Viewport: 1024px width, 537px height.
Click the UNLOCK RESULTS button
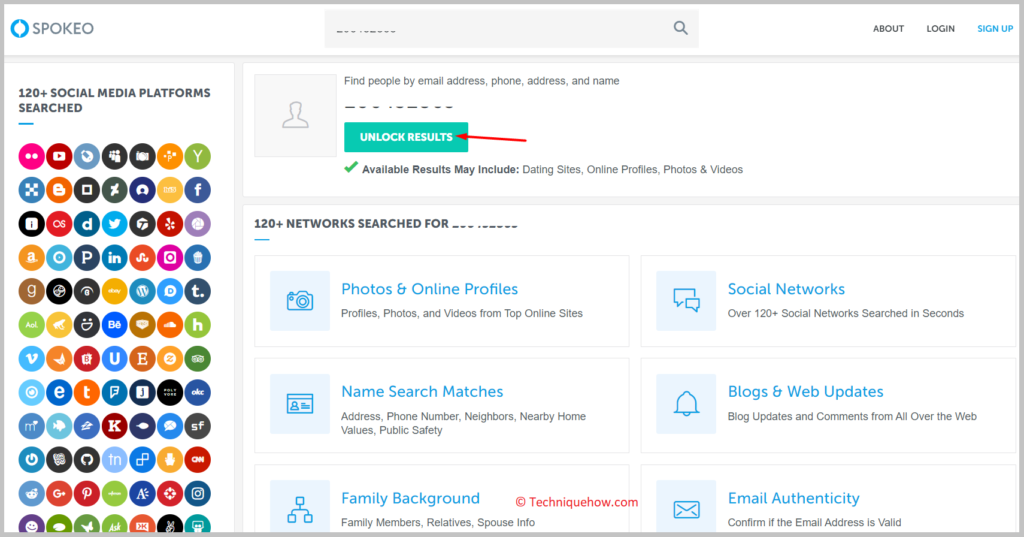[406, 137]
